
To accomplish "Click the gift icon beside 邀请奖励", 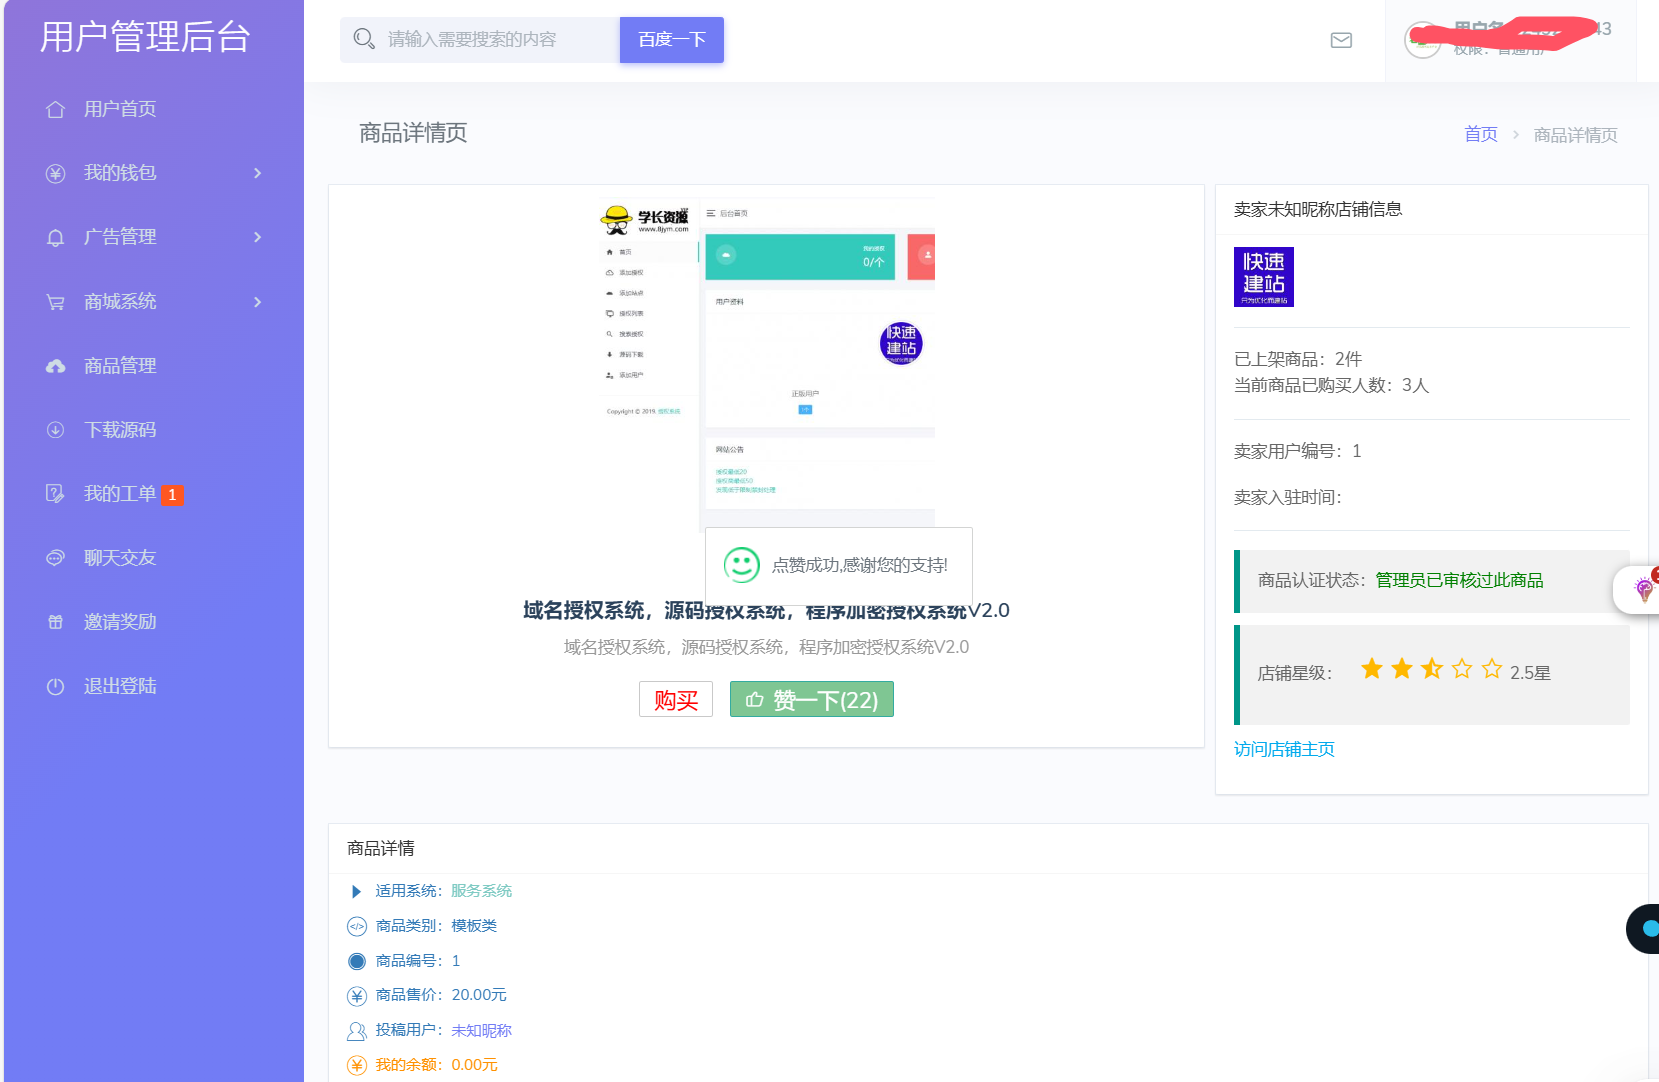I will 56,622.
